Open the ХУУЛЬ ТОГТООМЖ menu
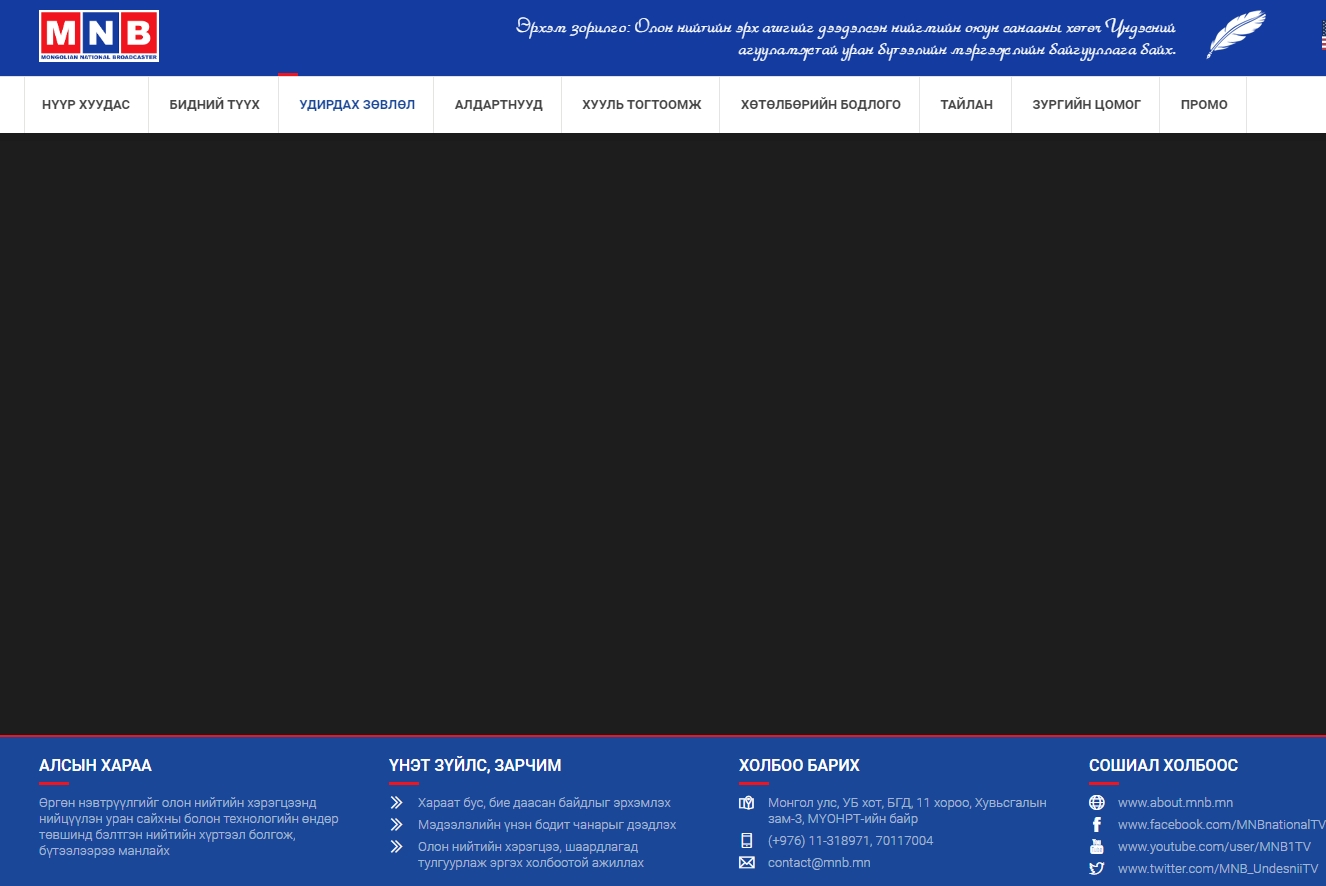The image size is (1326, 886). coord(642,104)
